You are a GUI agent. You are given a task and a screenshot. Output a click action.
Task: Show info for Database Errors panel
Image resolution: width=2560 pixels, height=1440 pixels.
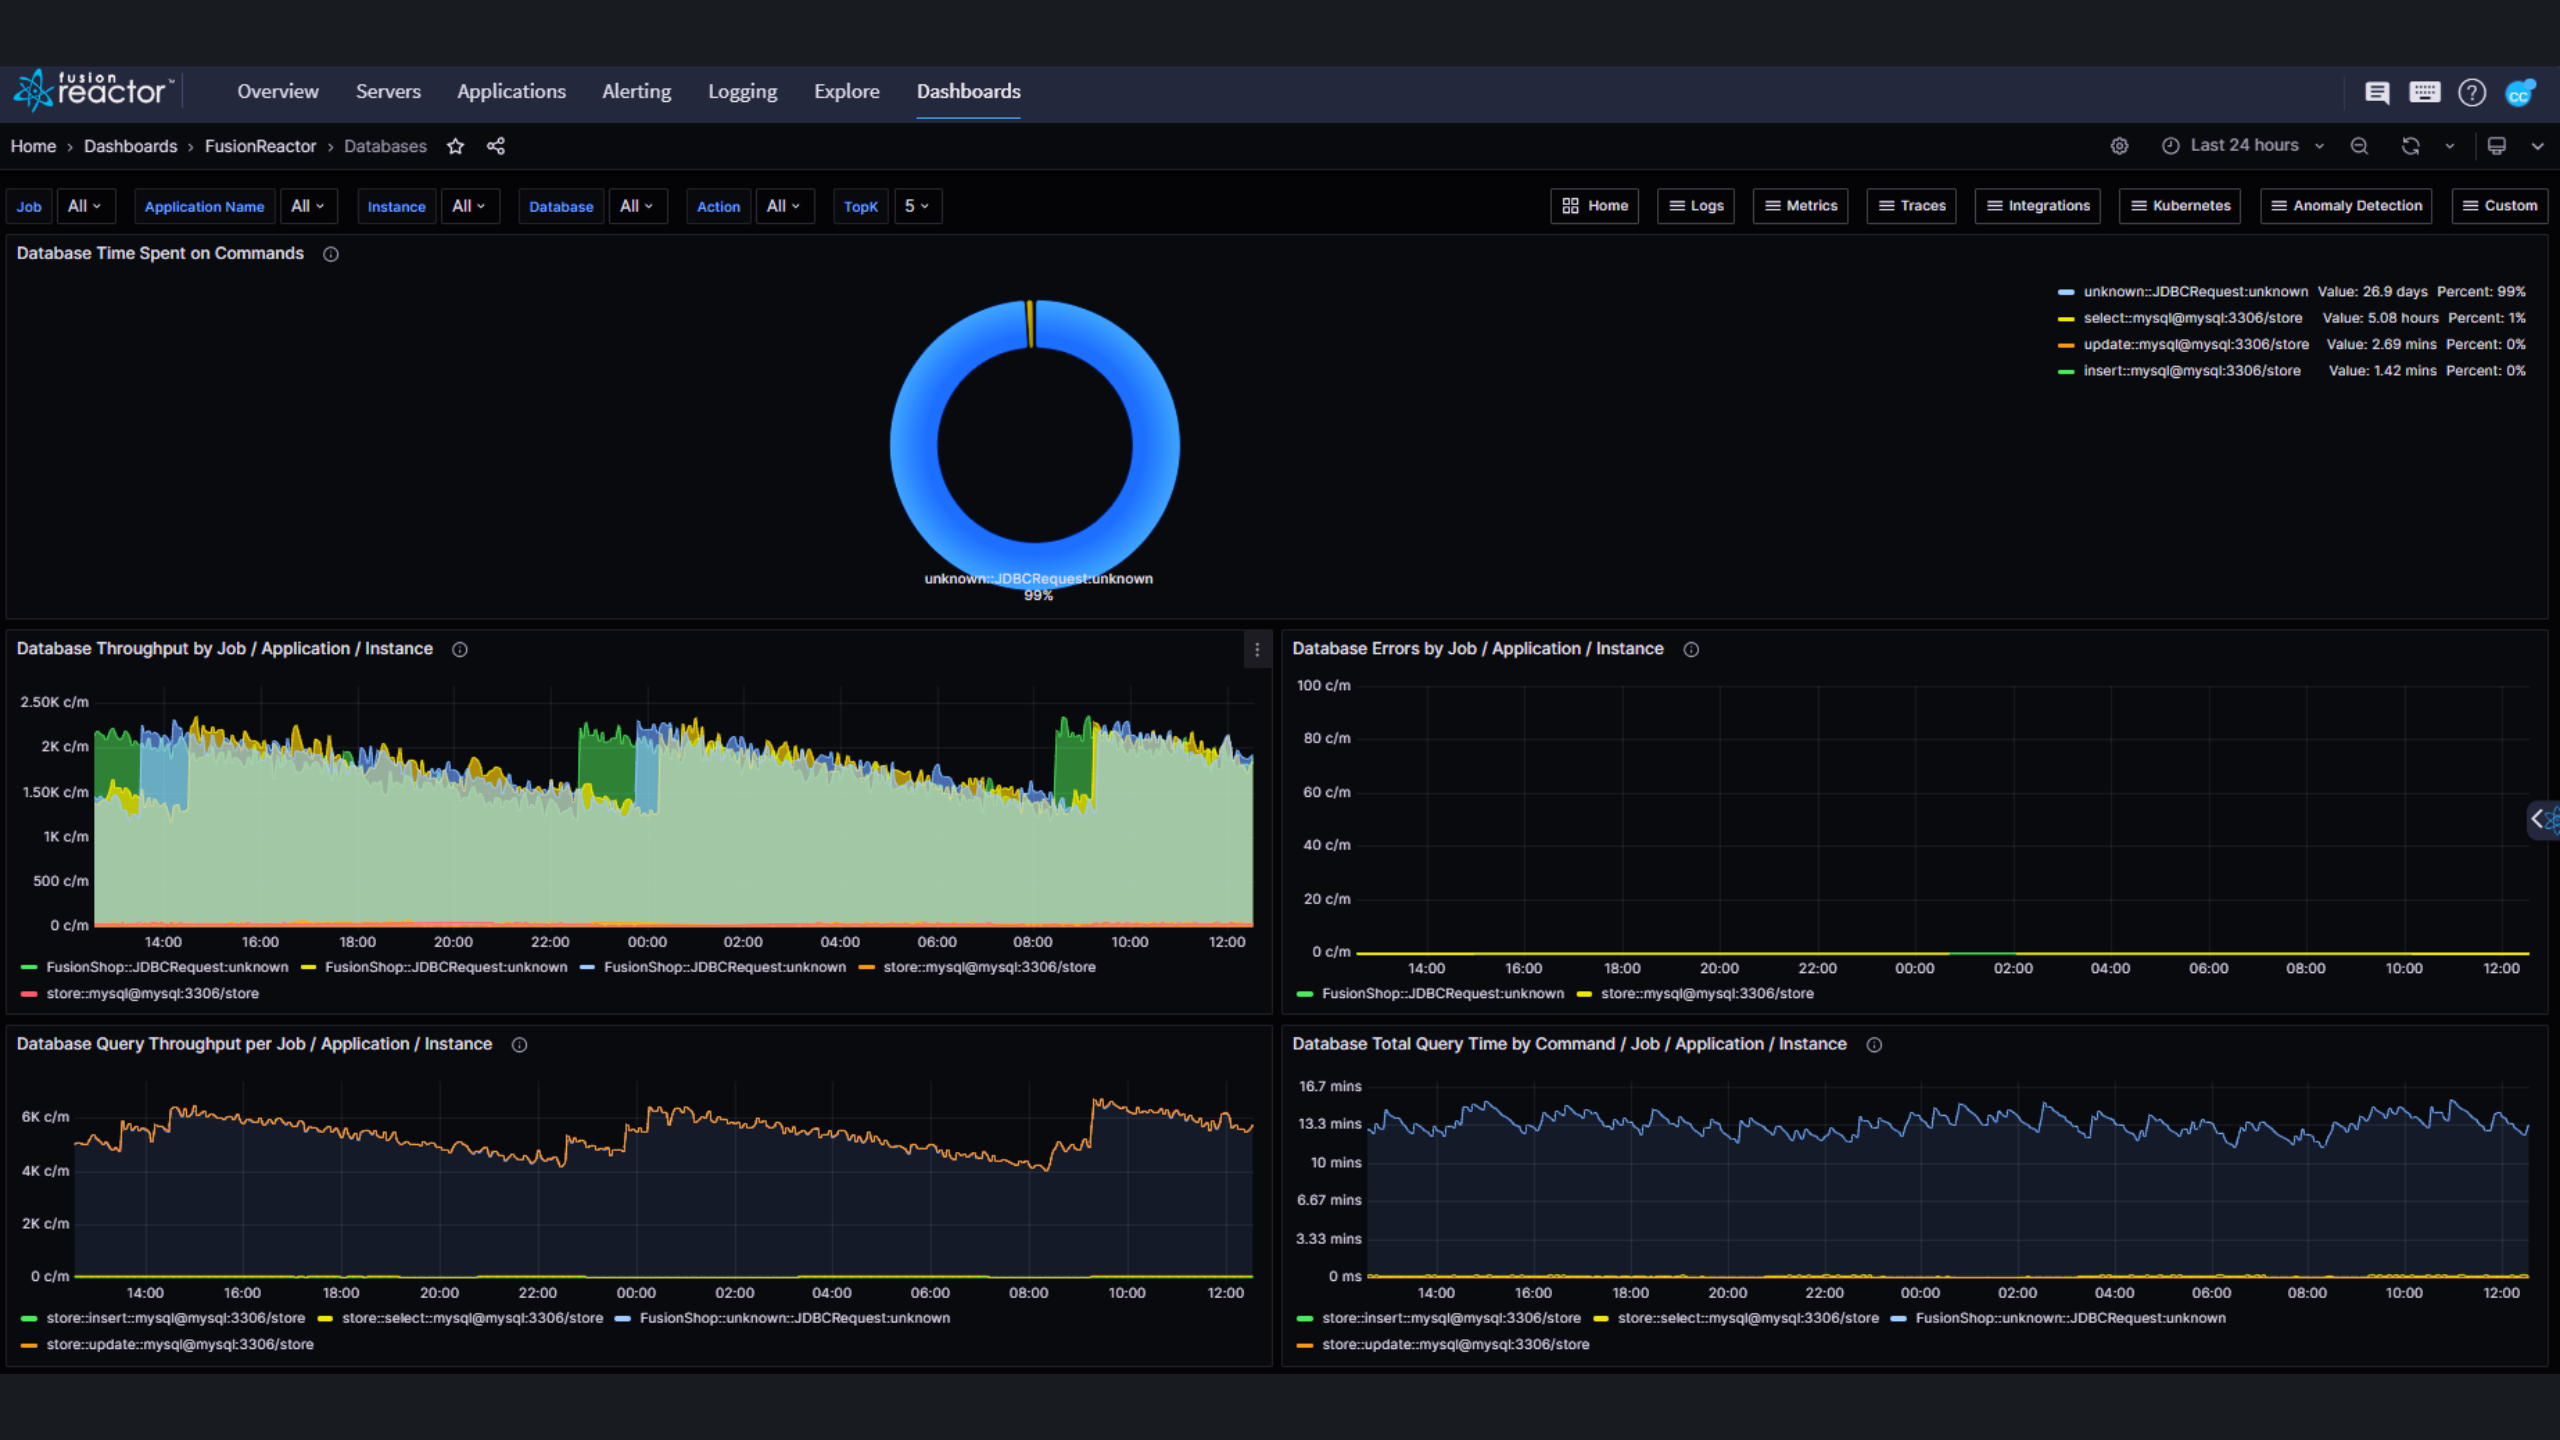coord(1691,649)
